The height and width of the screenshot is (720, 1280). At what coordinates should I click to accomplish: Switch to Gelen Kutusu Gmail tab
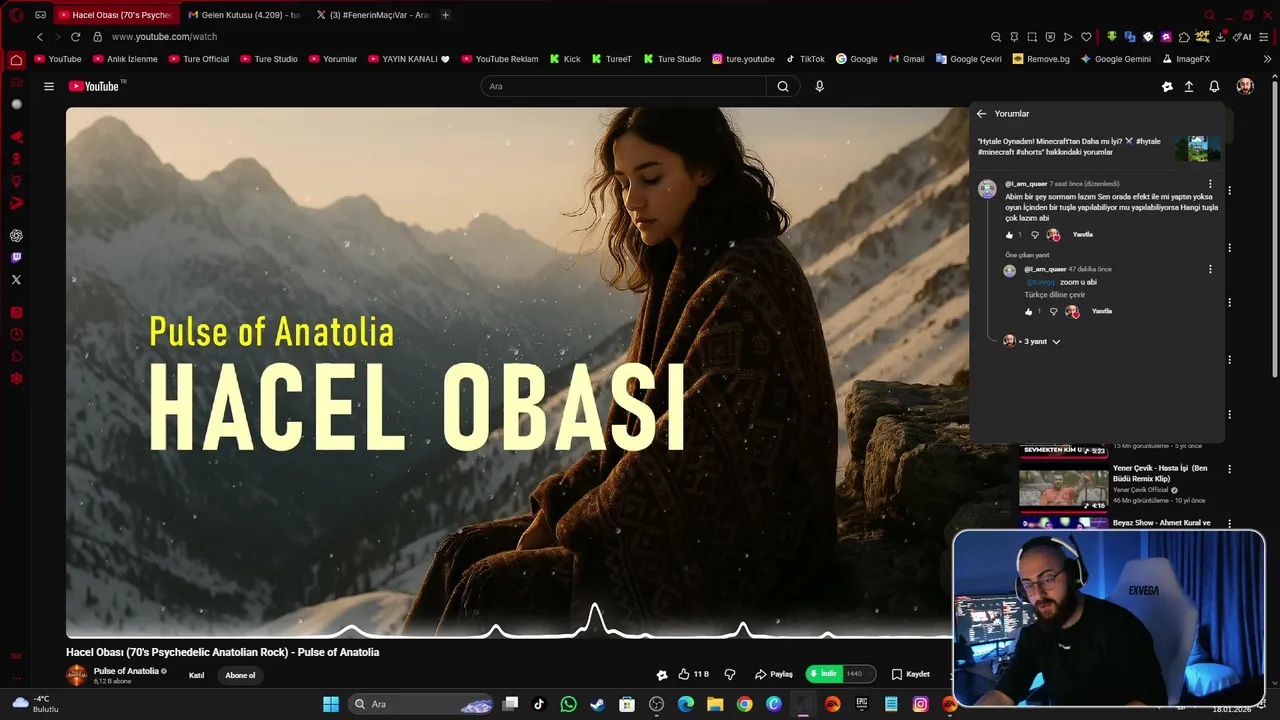[243, 15]
